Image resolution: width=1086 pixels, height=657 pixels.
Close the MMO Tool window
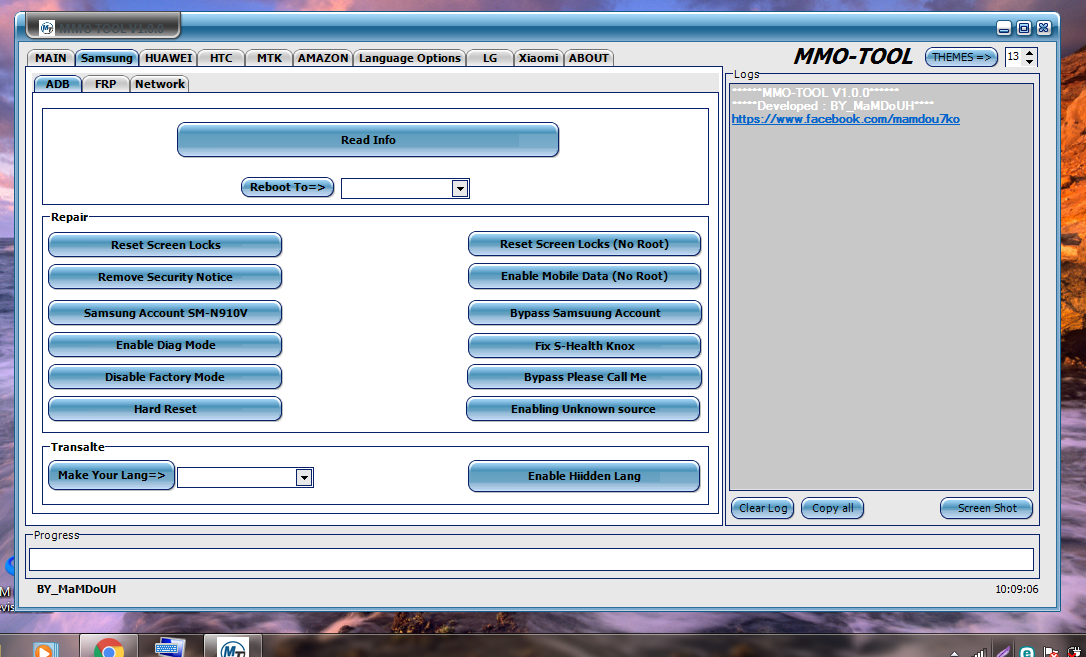pyautogui.click(x=1044, y=28)
